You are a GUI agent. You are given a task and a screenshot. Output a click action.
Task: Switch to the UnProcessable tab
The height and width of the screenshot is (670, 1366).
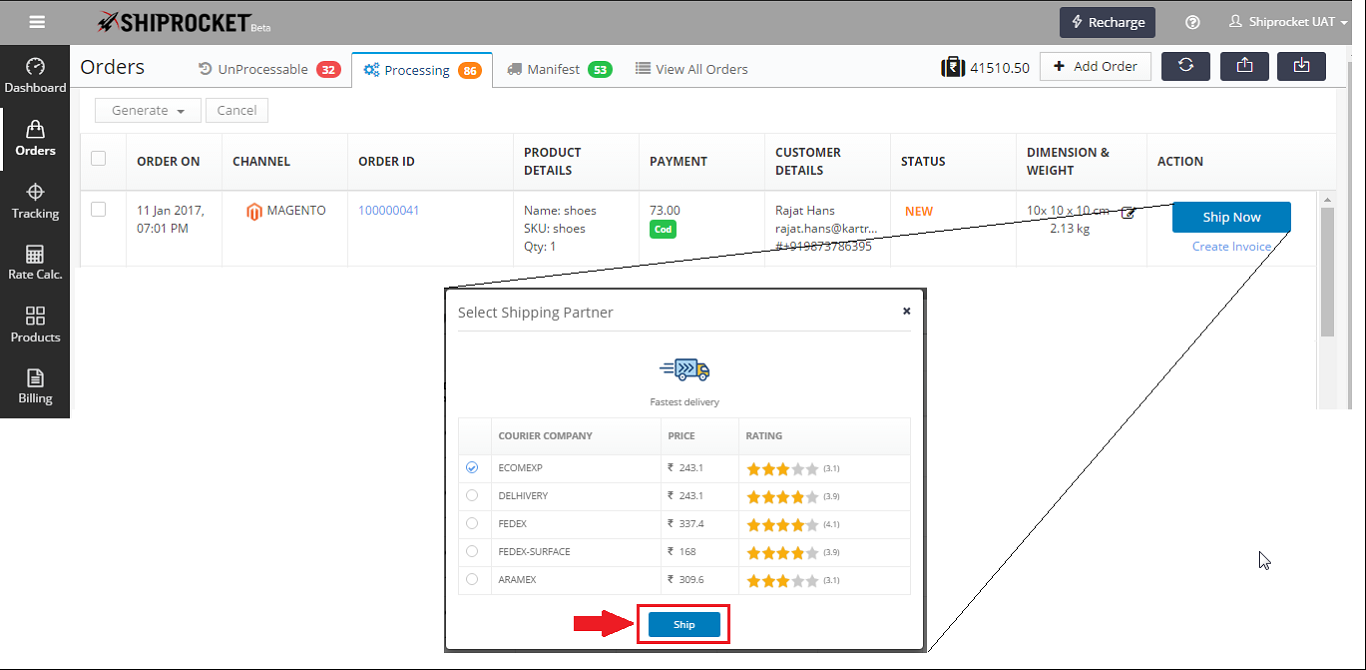click(269, 69)
